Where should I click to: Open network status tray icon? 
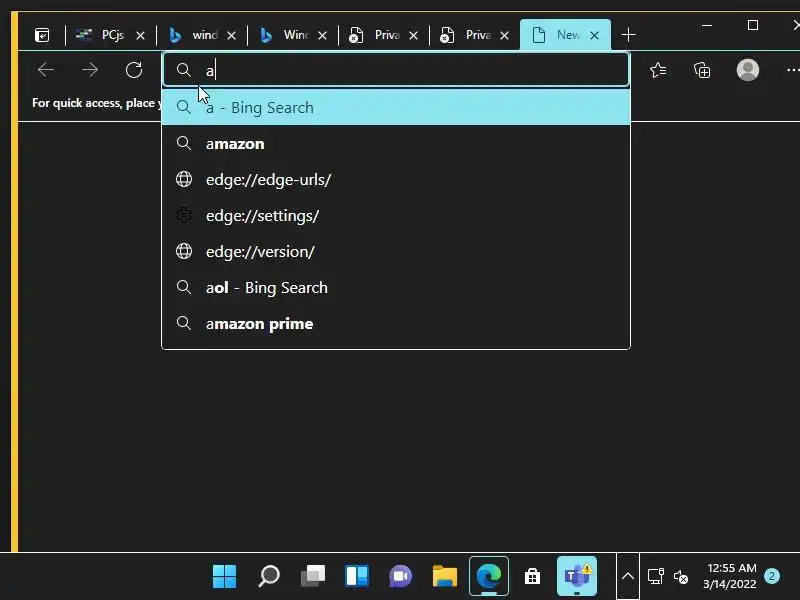click(656, 577)
